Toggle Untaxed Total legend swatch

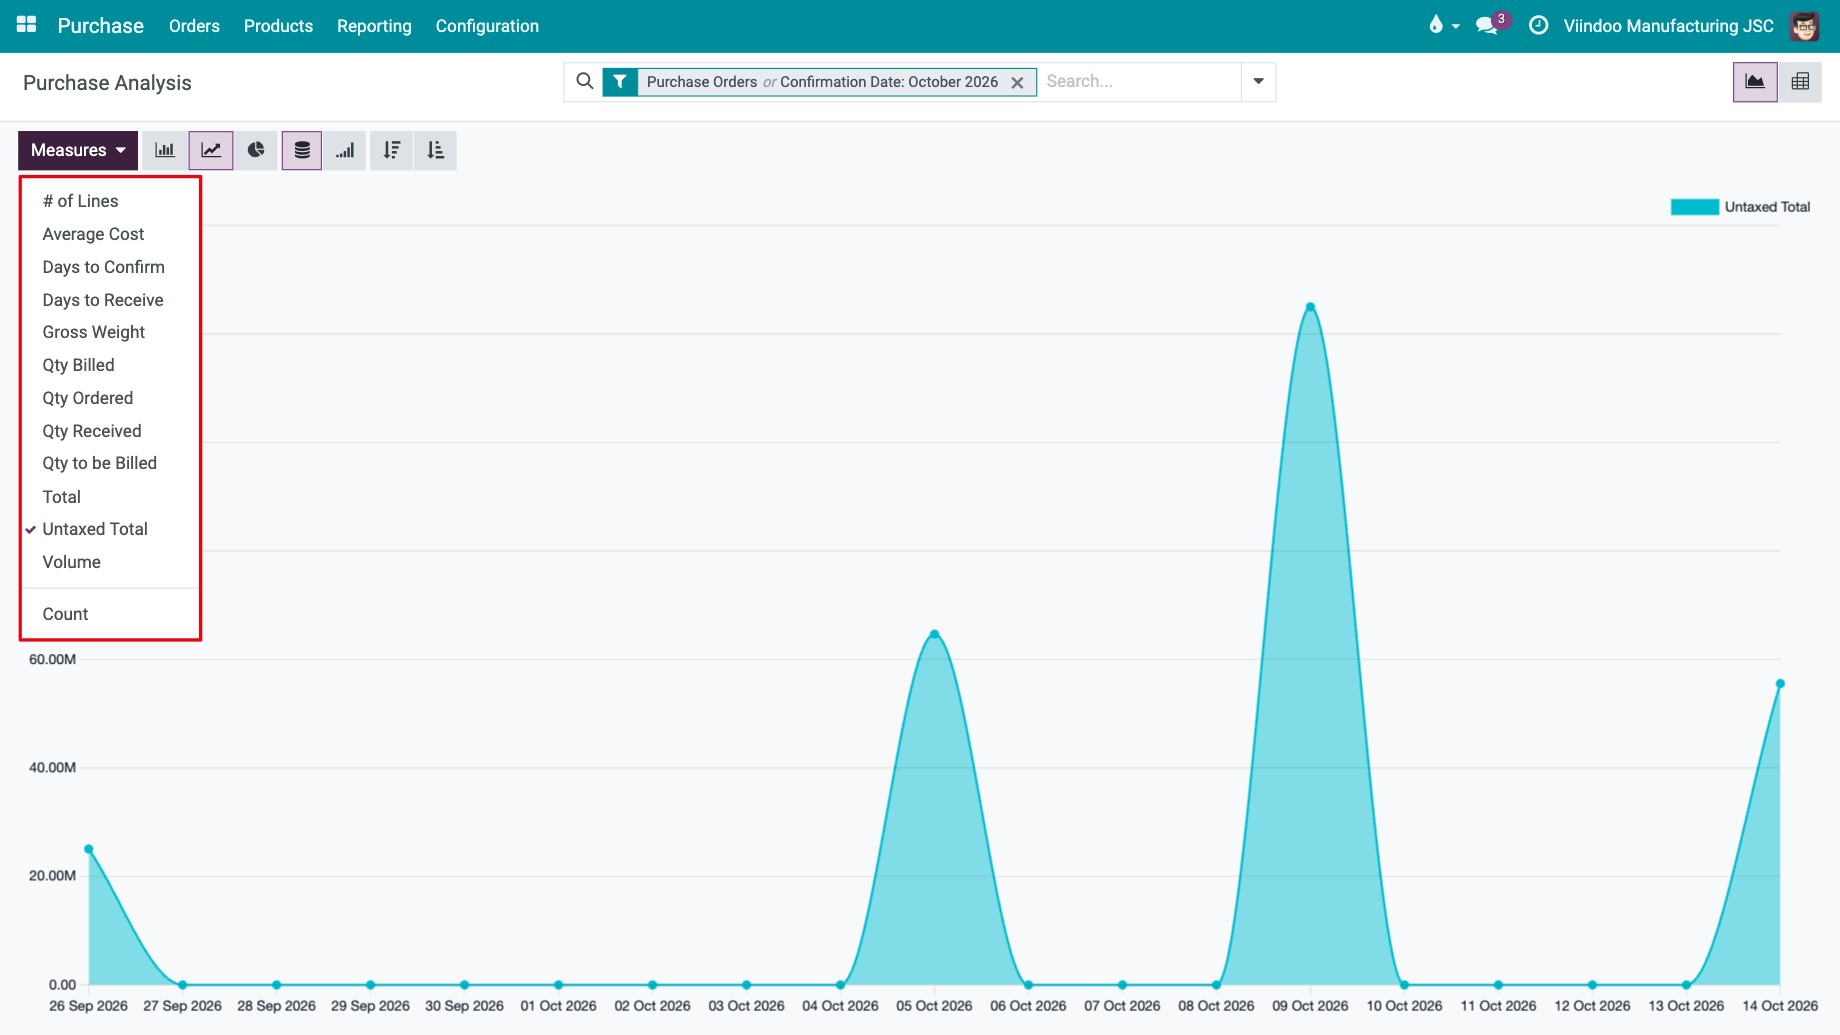click(x=1694, y=207)
